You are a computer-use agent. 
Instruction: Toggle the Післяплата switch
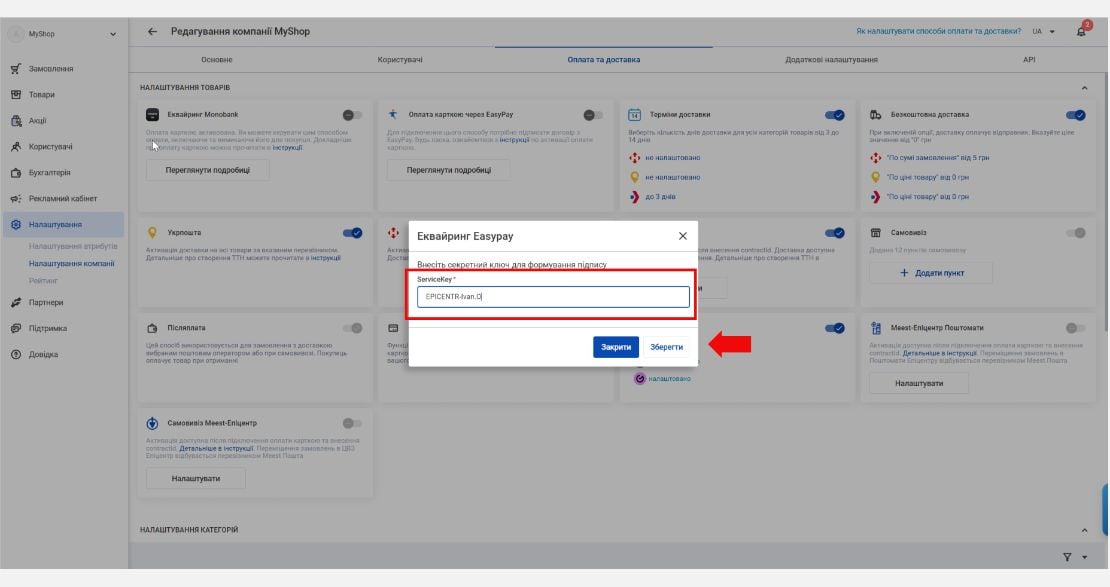(352, 328)
